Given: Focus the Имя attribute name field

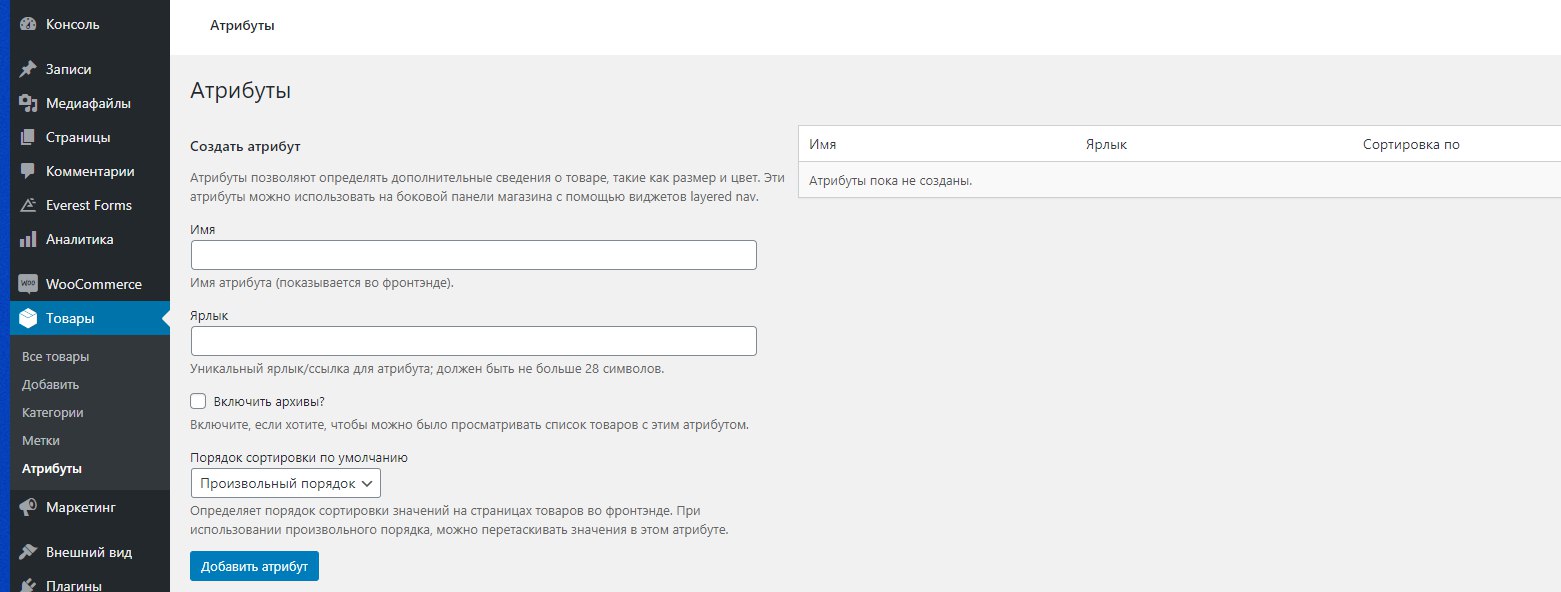Looking at the screenshot, I should point(473,255).
